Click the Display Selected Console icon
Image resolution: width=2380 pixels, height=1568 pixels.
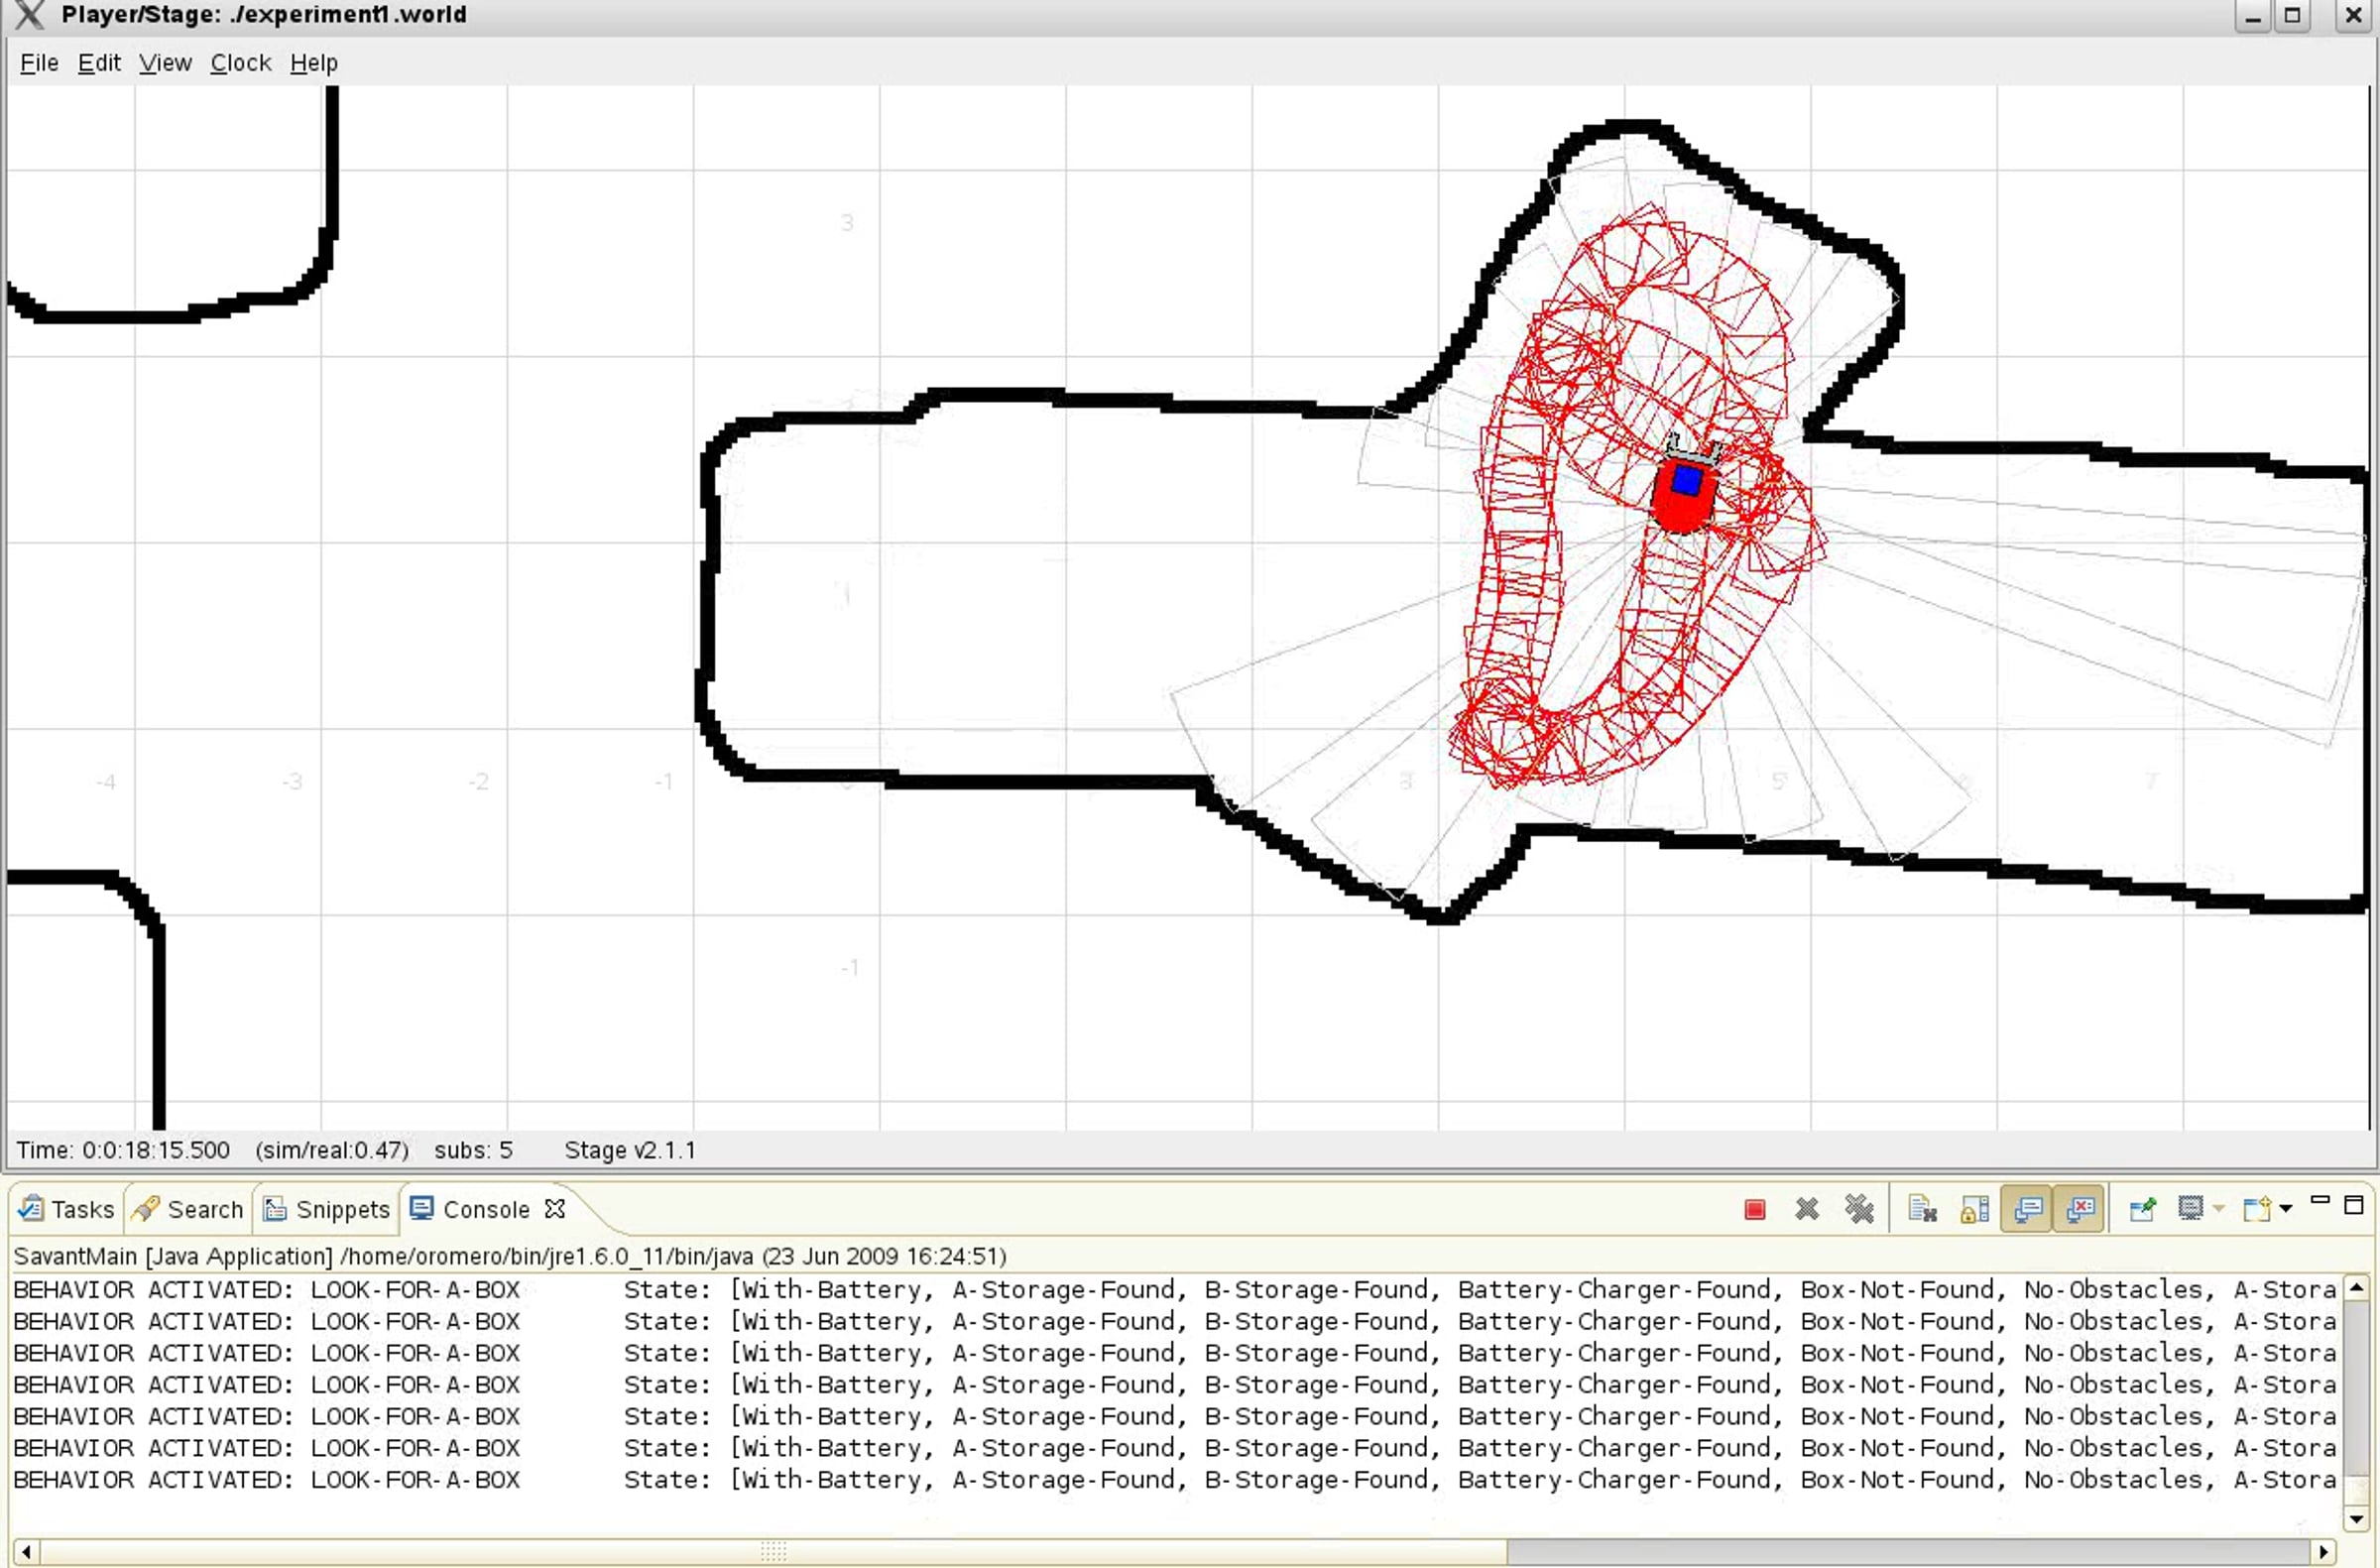(x=2190, y=1210)
